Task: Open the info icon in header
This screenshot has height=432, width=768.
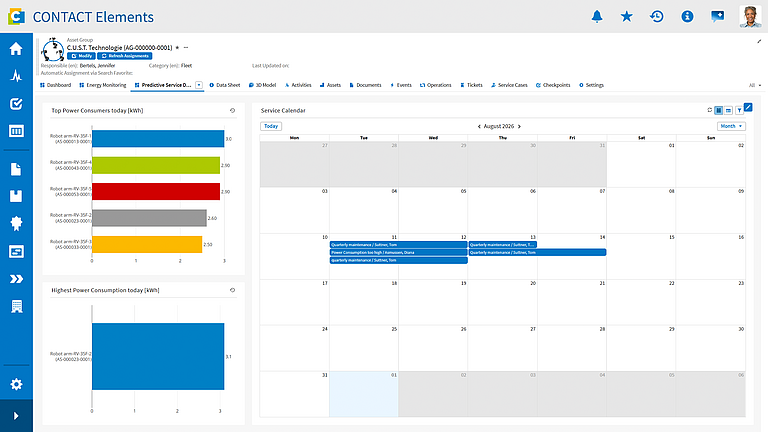Action: tap(687, 16)
